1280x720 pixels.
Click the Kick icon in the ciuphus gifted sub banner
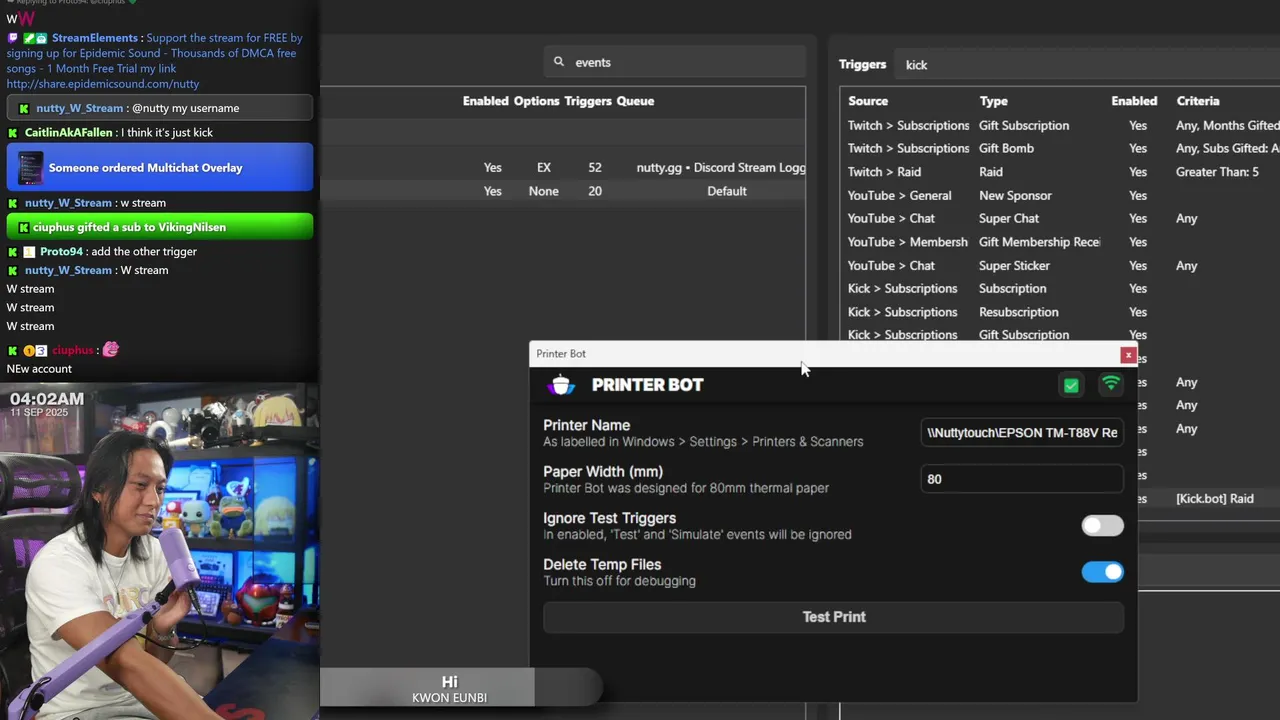[x=23, y=227]
